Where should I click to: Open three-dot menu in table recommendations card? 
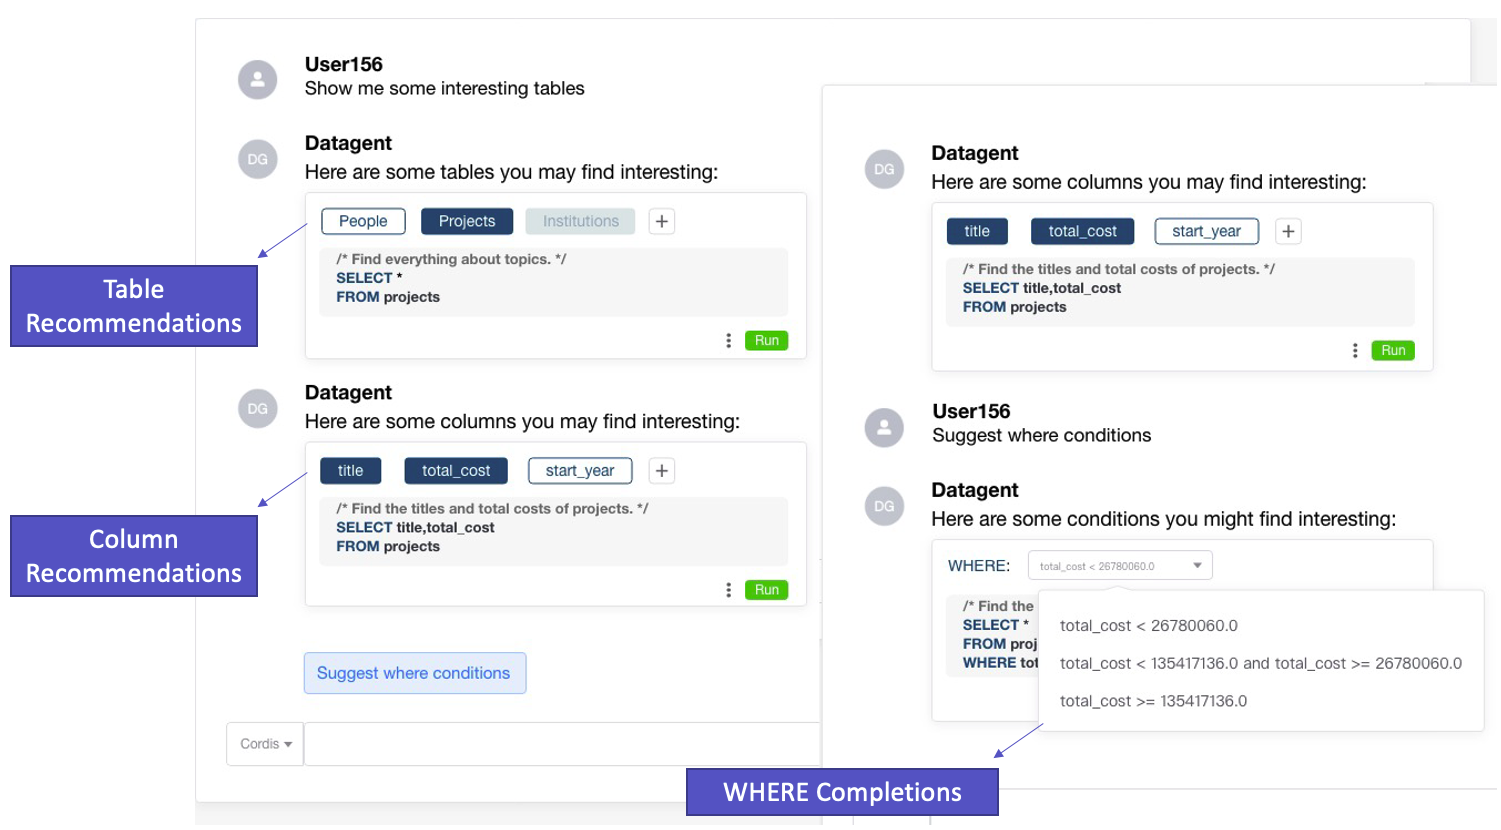point(728,341)
